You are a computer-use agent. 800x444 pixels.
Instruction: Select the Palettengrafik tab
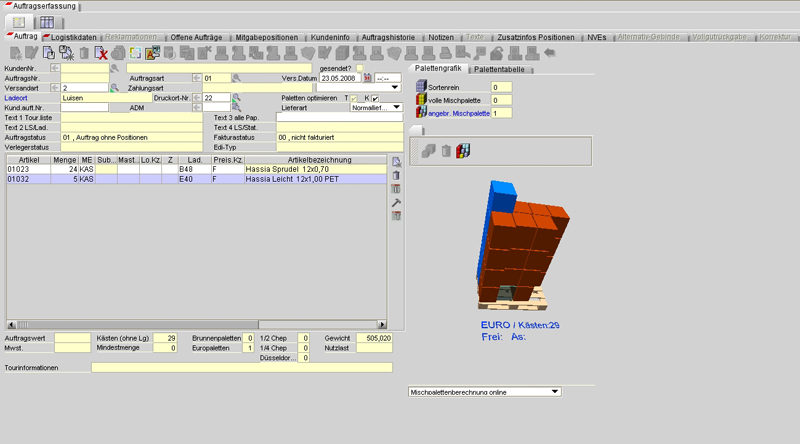tap(438, 68)
